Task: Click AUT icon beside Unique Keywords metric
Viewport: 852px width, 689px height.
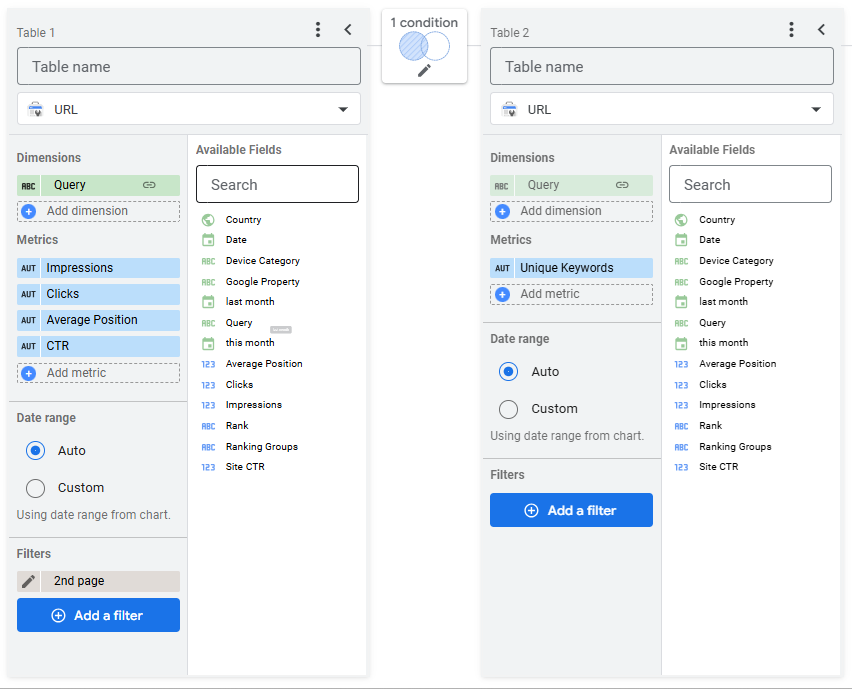Action: (502, 268)
